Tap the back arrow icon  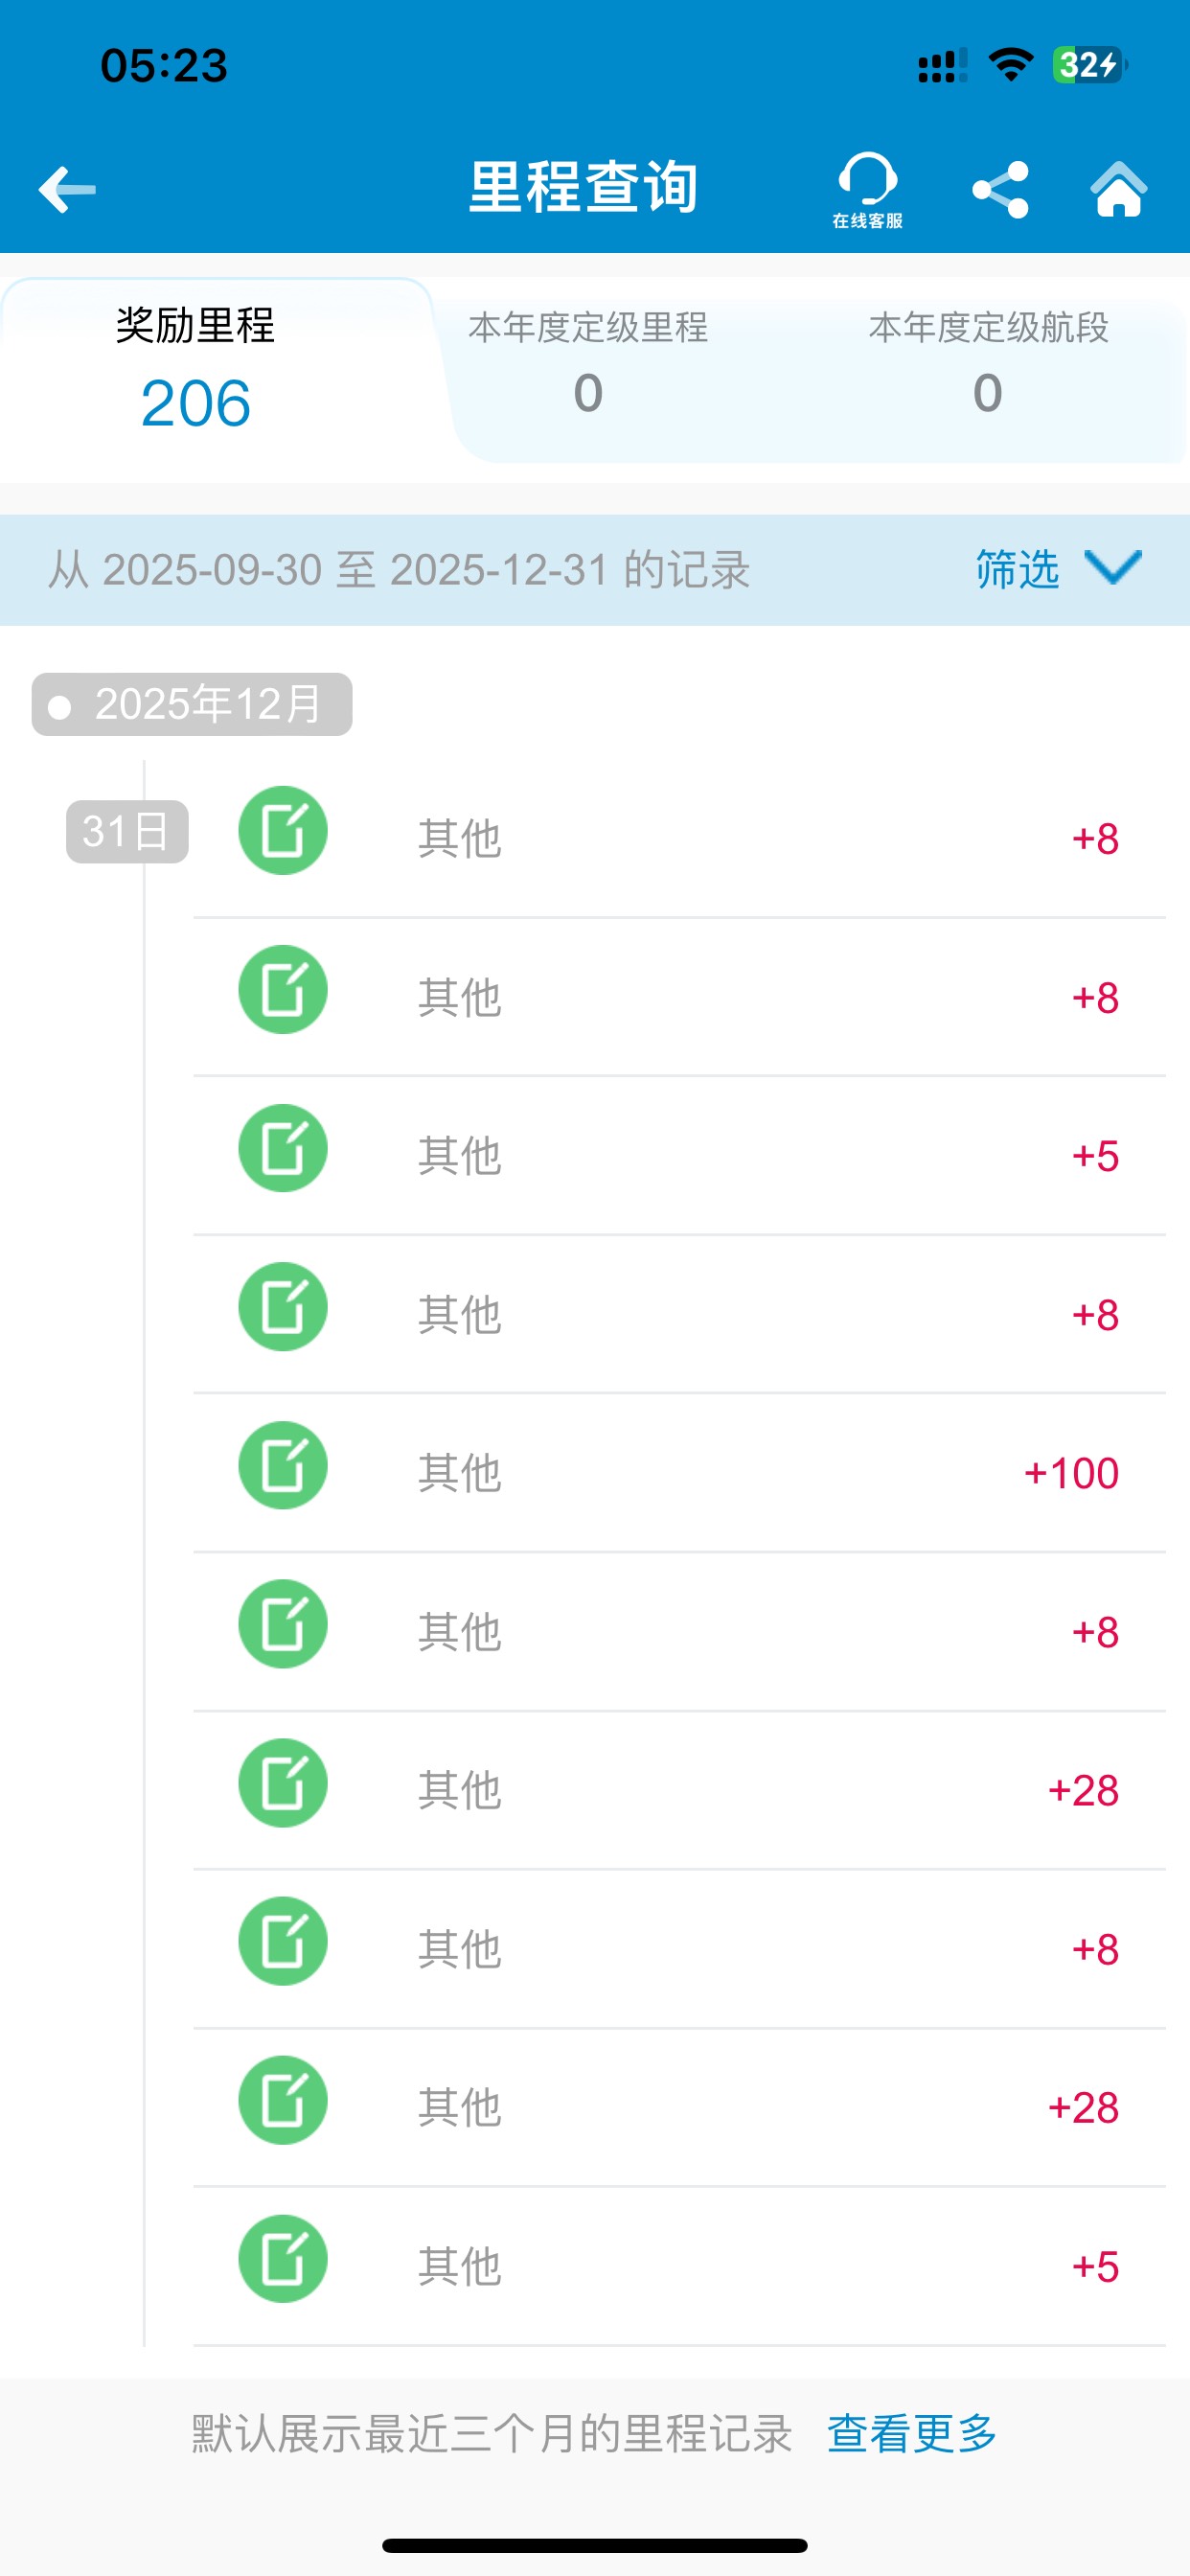(67, 189)
